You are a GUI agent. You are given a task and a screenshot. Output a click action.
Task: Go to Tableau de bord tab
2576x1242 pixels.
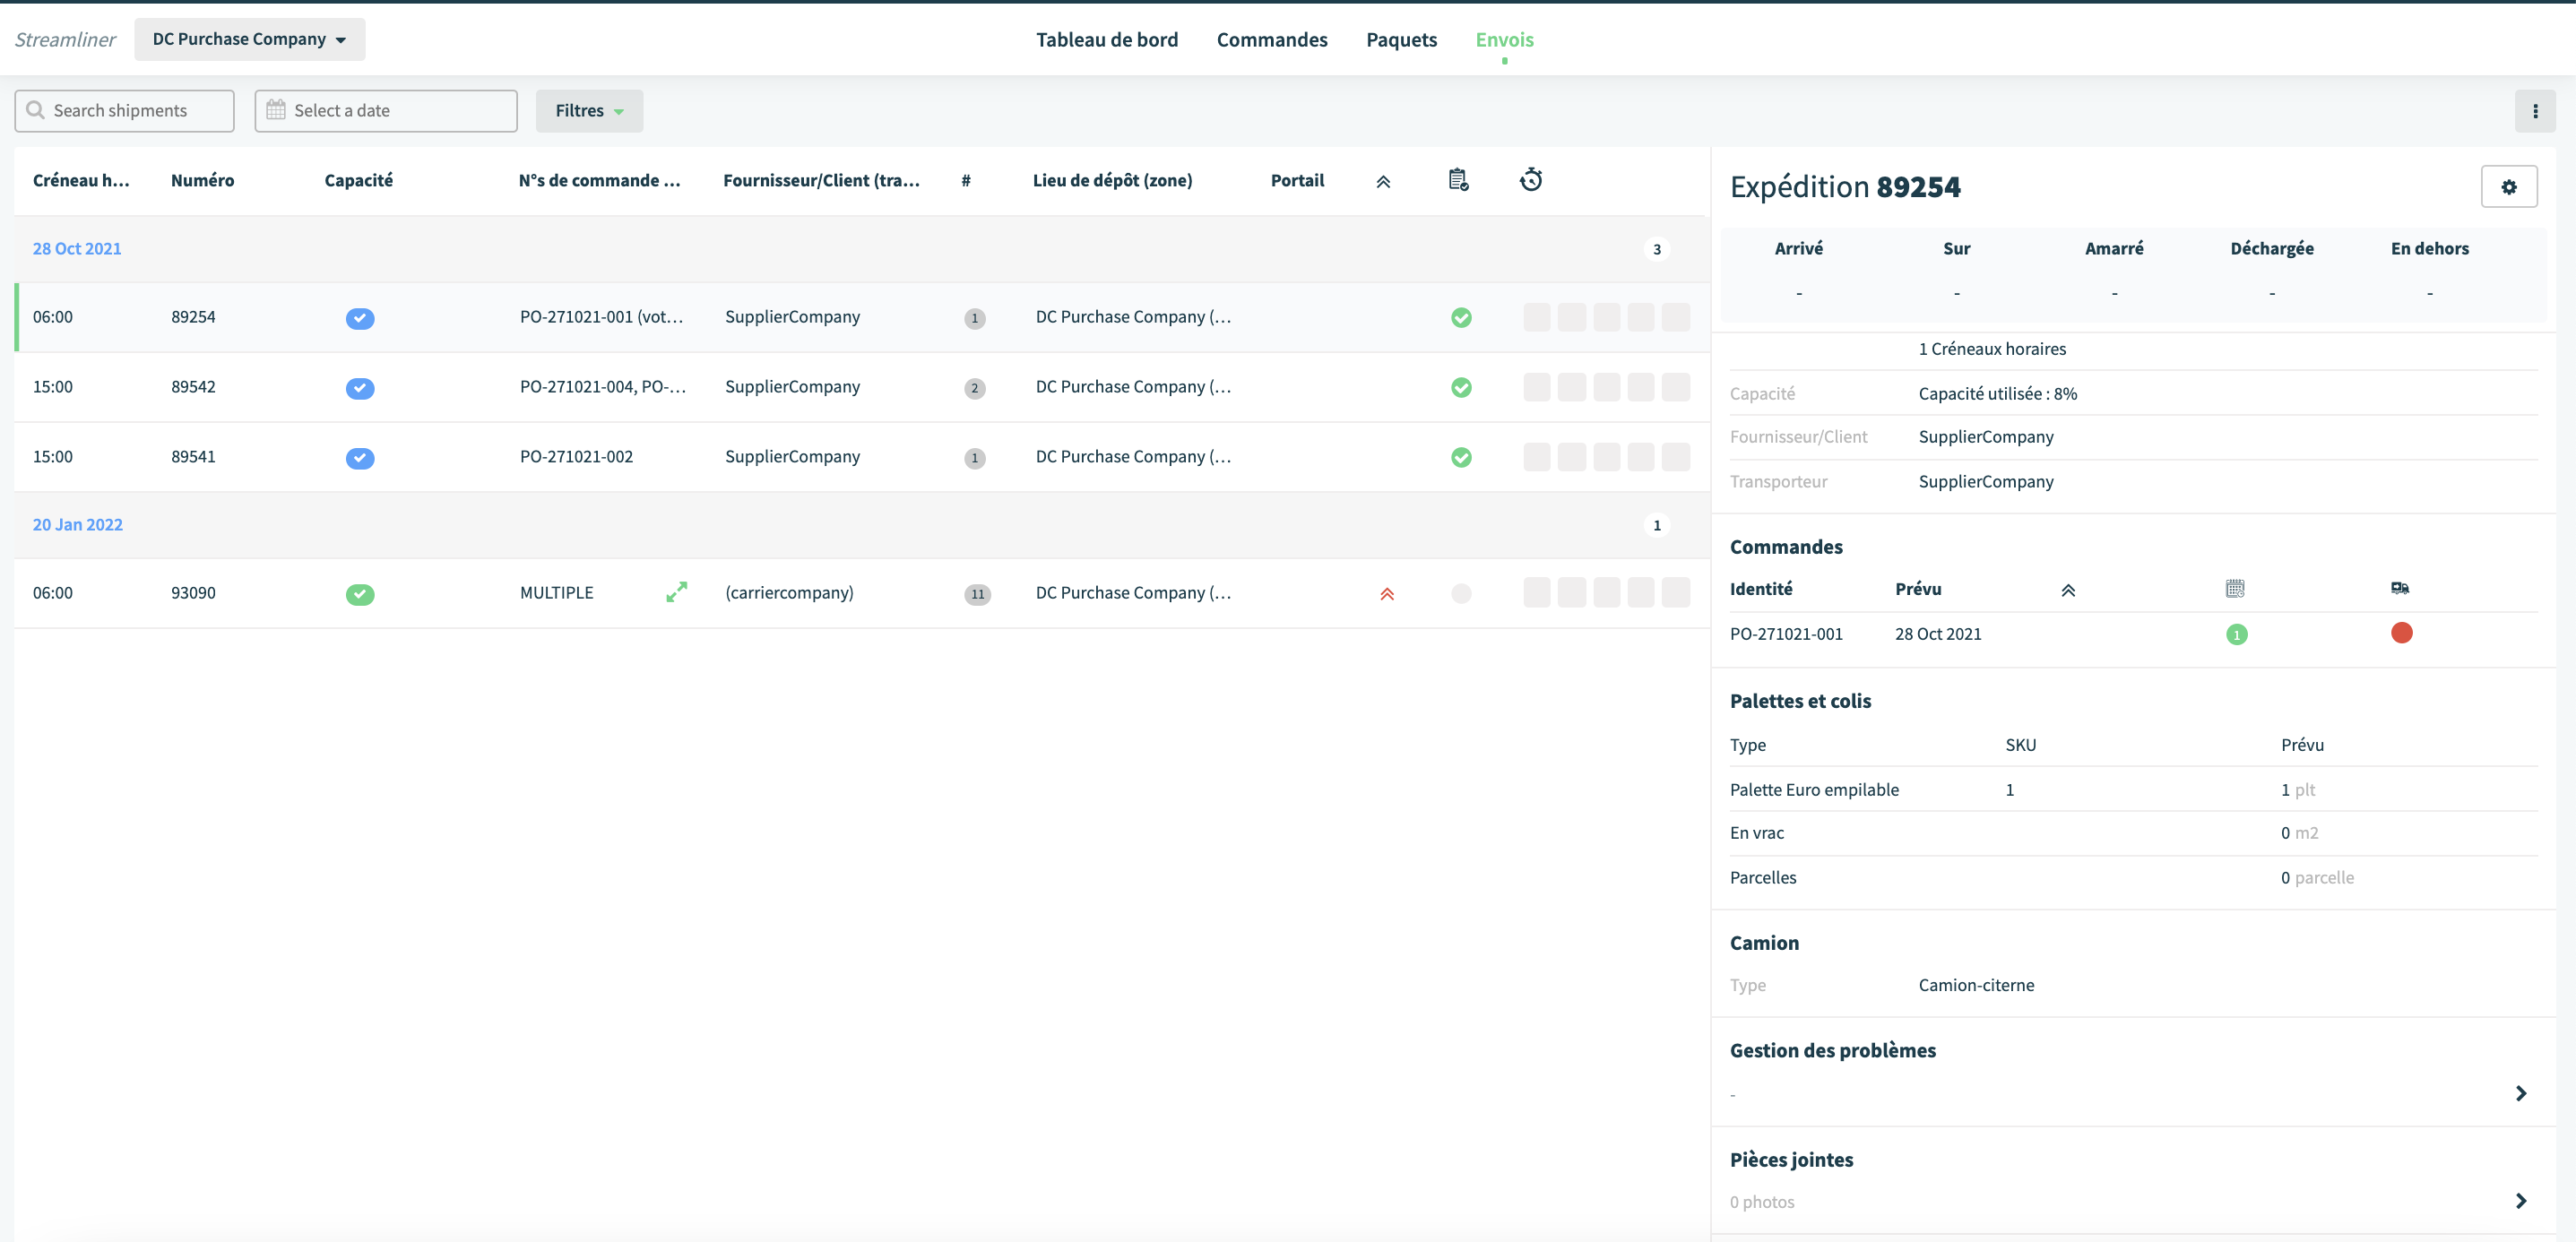pos(1107,40)
